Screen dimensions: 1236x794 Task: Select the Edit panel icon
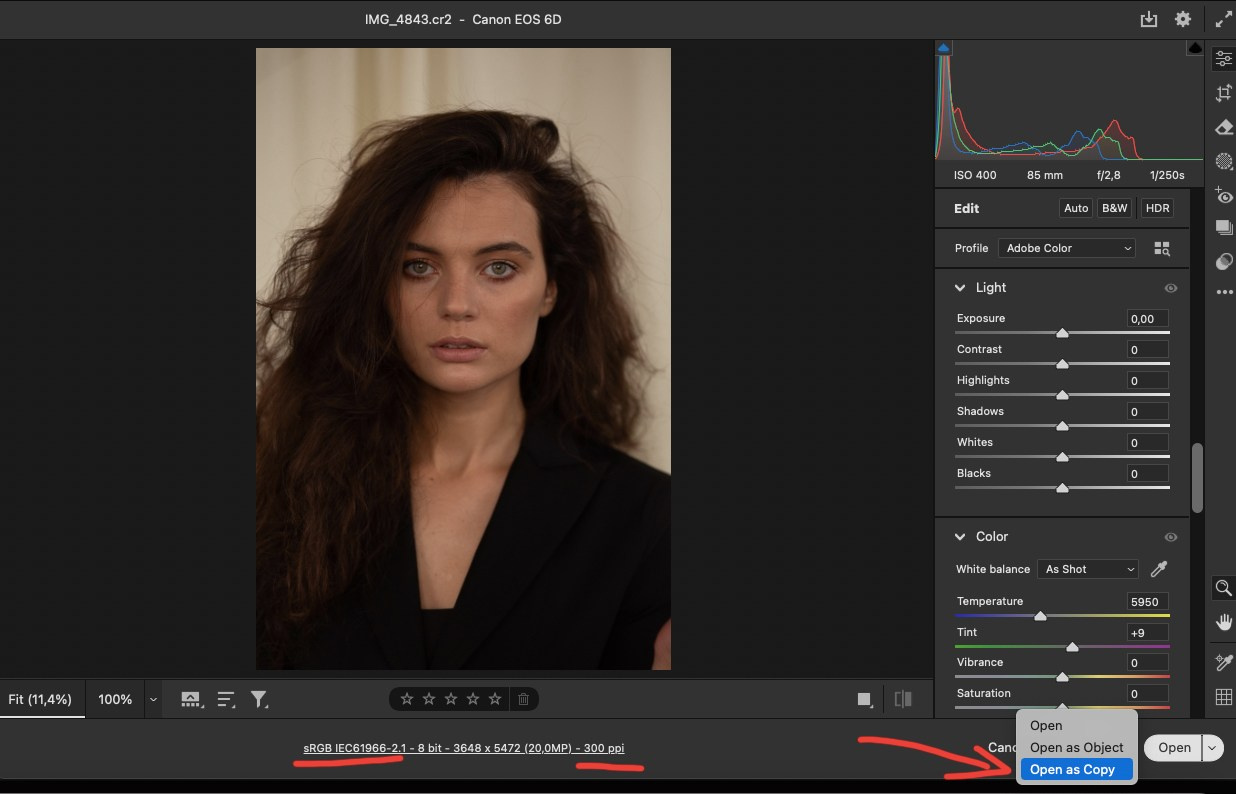click(1222, 58)
